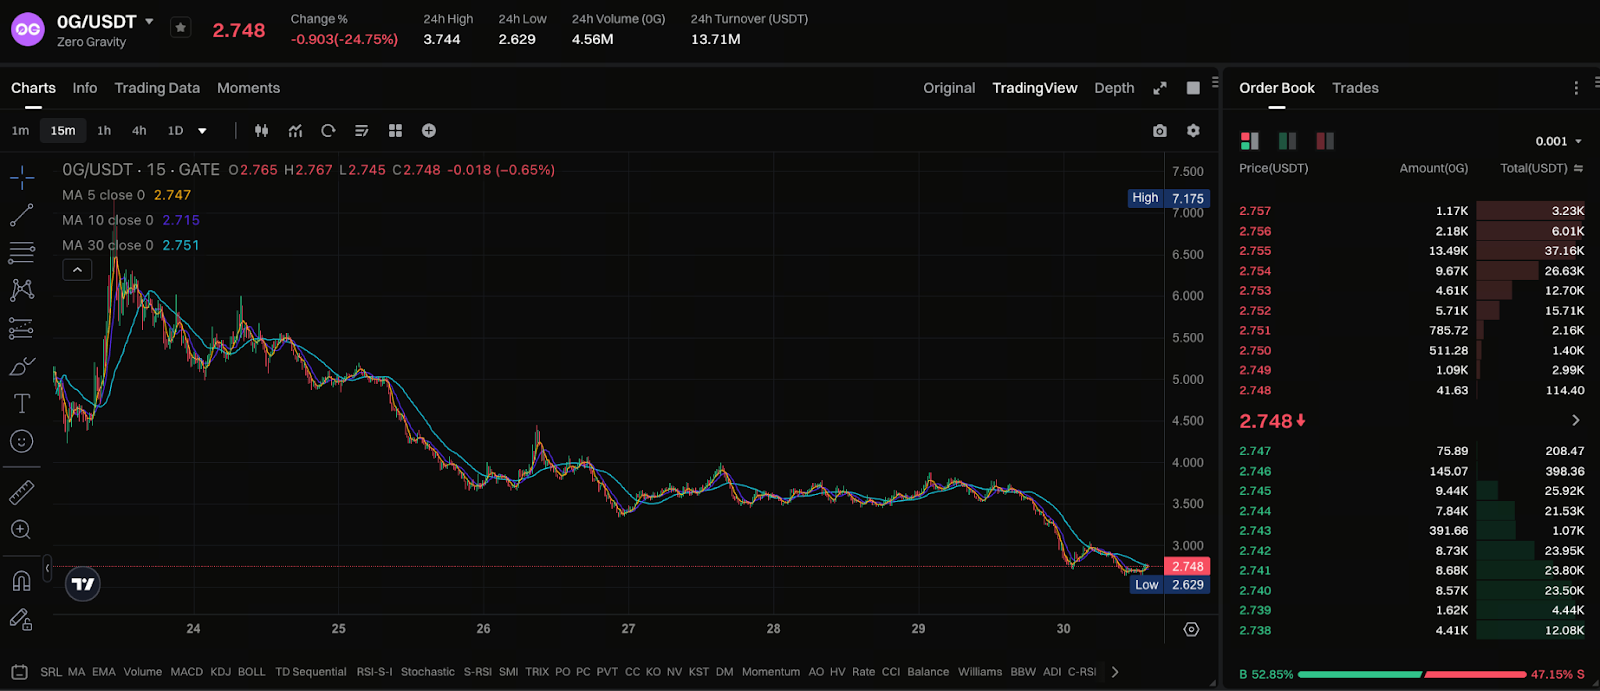Screen dimensions: 1600x691
Task: Activate the zoom in tool
Action: coord(22,530)
